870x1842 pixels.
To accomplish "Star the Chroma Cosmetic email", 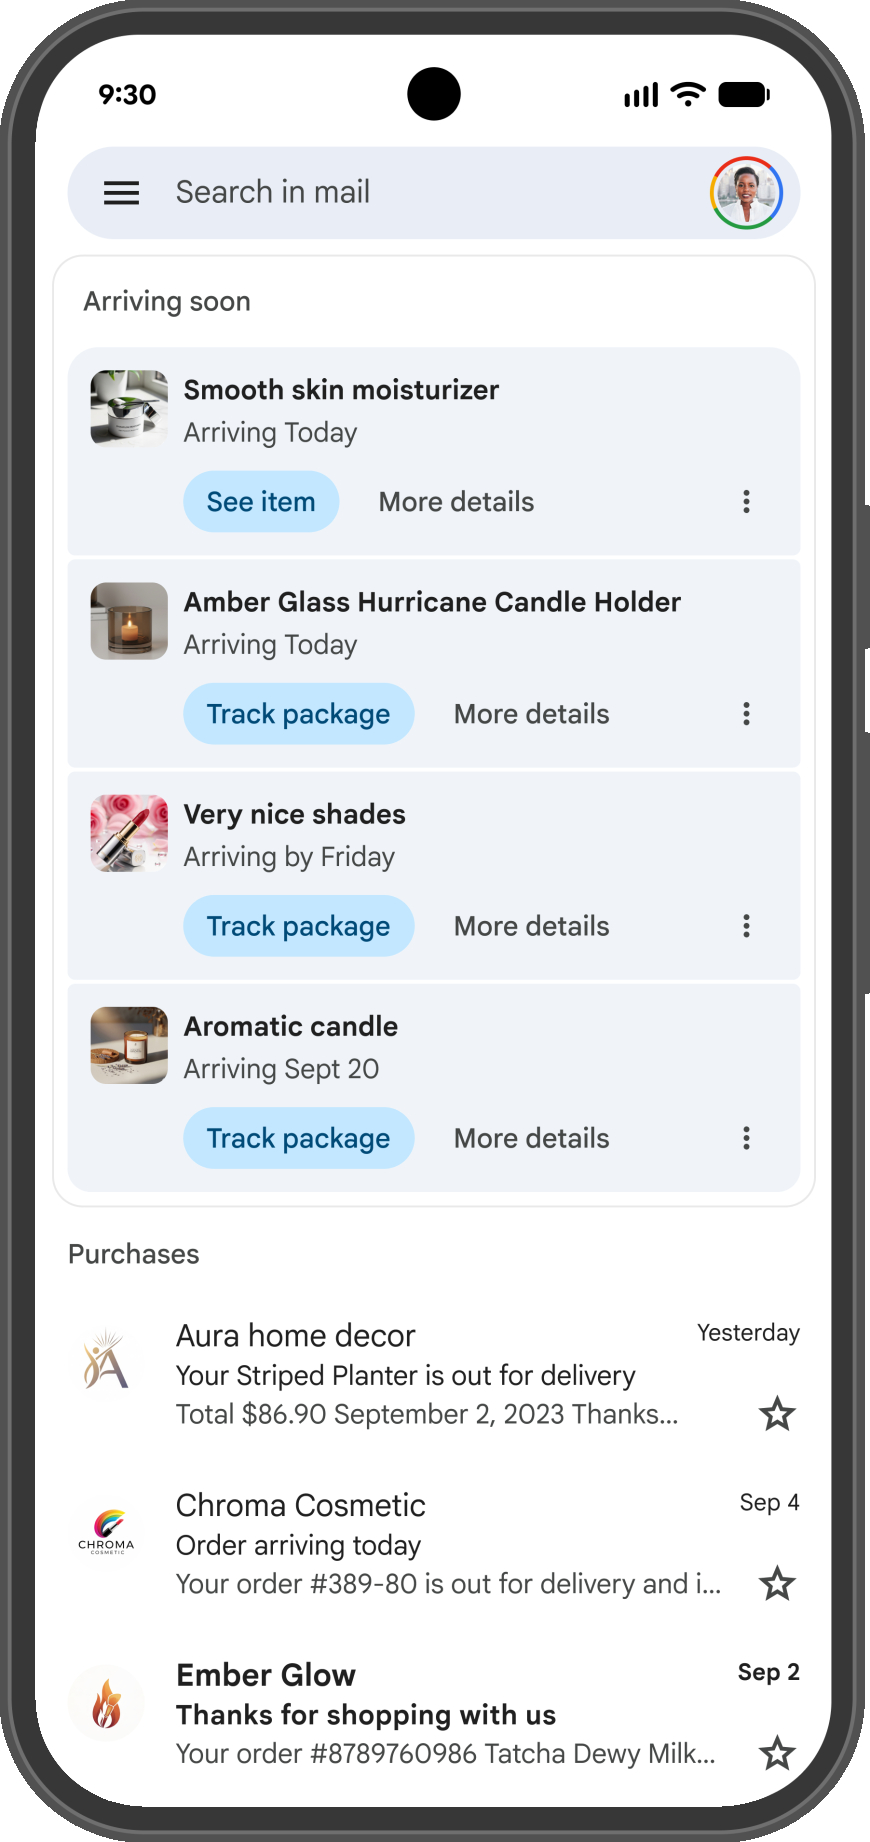I will (777, 1584).
